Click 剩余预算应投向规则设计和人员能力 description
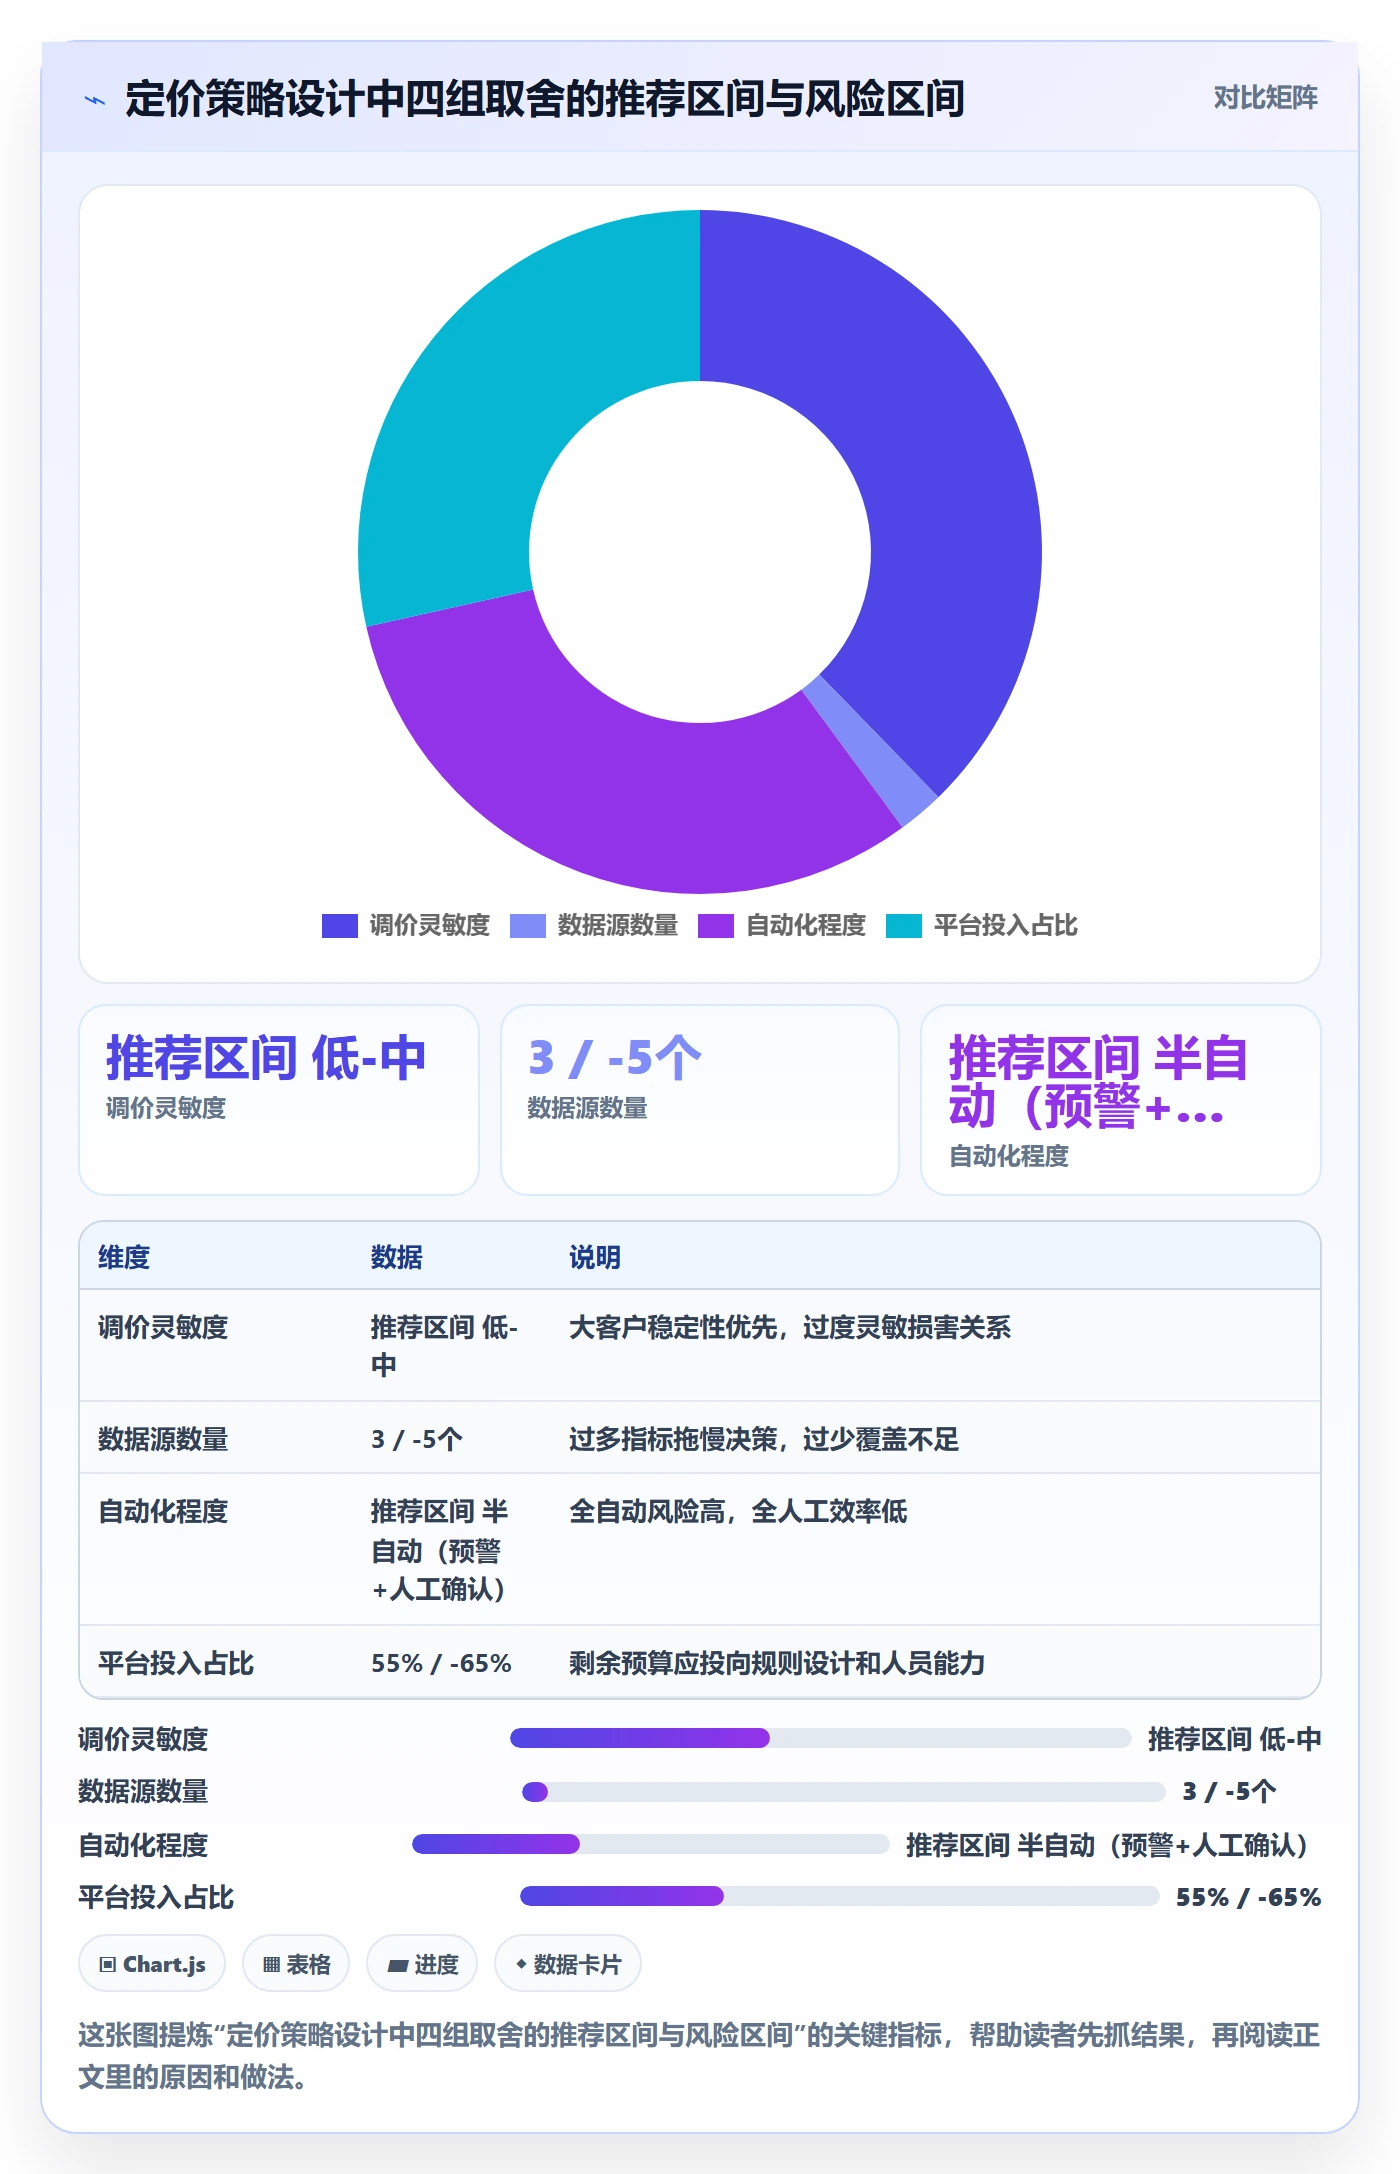Image resolution: width=1400 pixels, height=2174 pixels. (x=777, y=1663)
